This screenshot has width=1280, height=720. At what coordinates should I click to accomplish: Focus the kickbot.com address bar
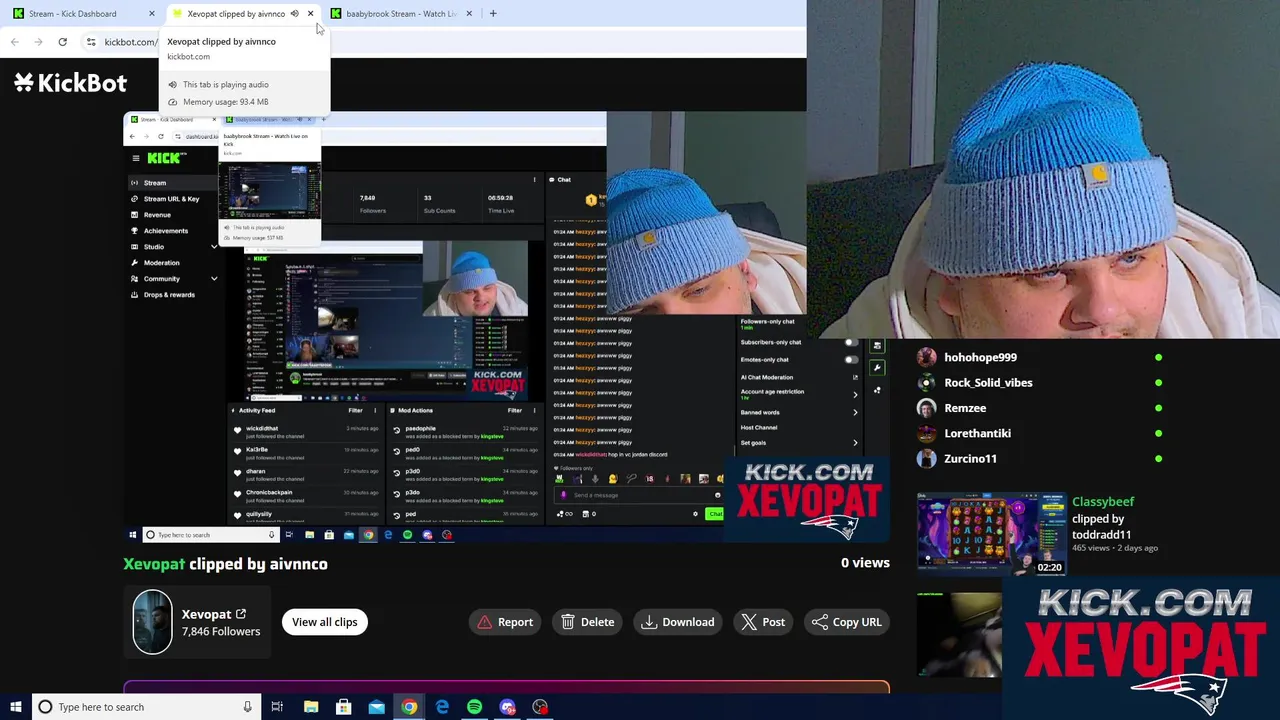[130, 42]
